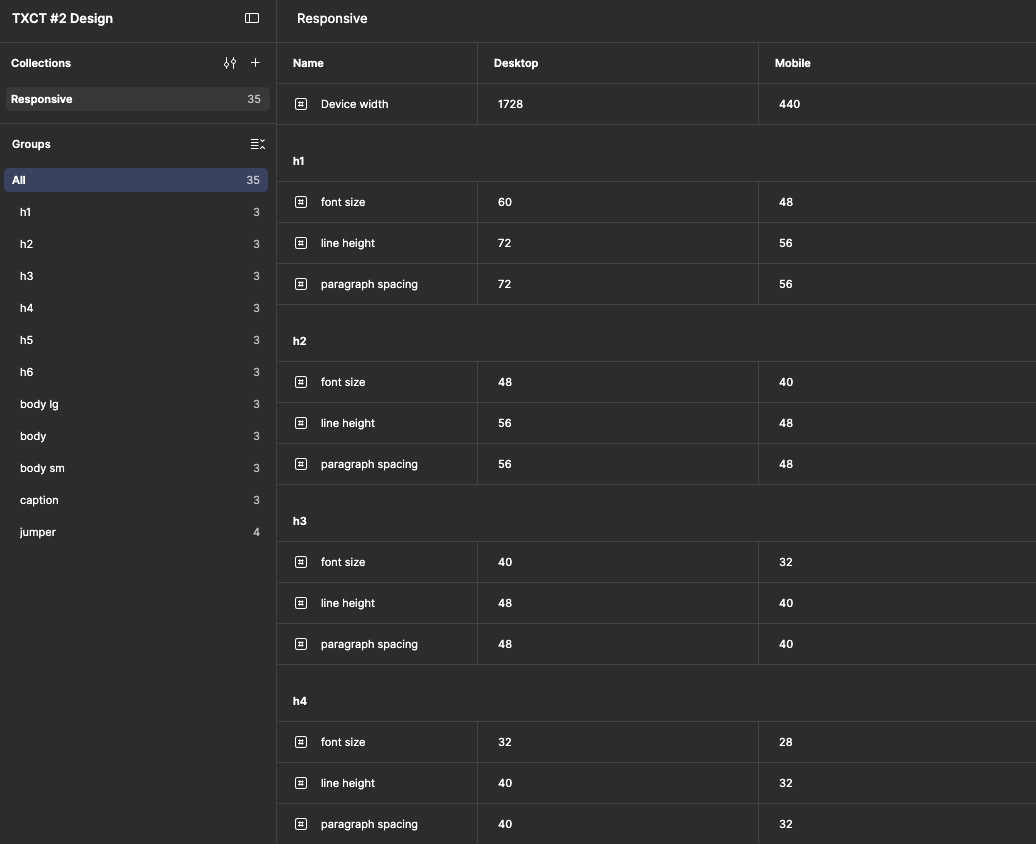Click number icon of h2 paragraph spacing
Viewport: 1036px width, 844px height.
pyautogui.click(x=301, y=464)
